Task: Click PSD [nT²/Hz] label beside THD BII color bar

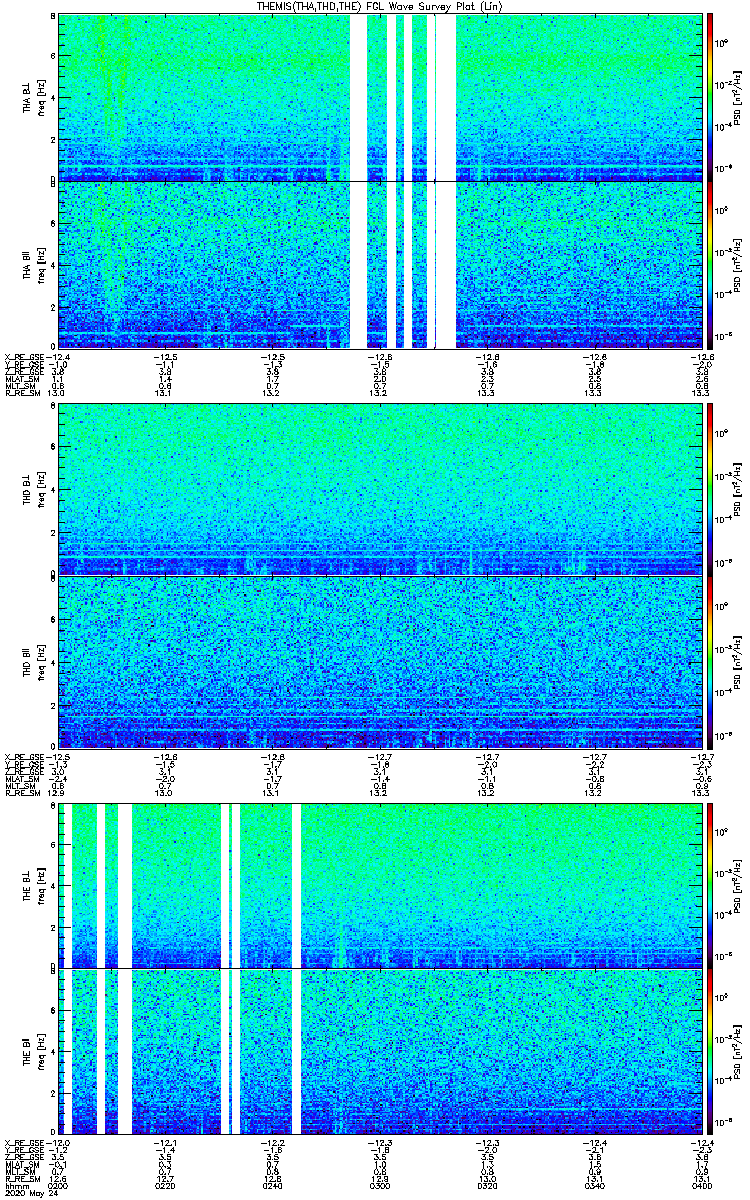Action: click(737, 661)
